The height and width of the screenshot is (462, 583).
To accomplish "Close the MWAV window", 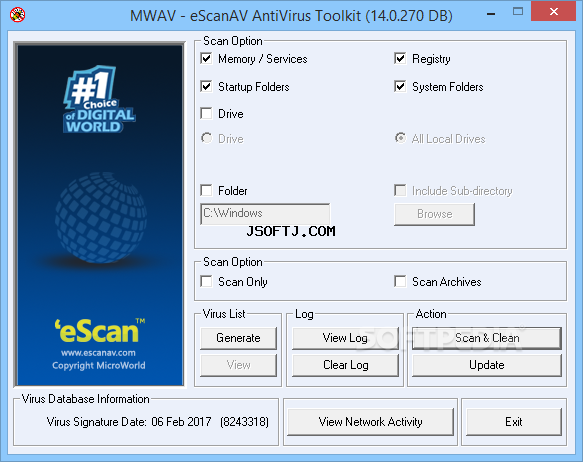I will click(554, 12).
